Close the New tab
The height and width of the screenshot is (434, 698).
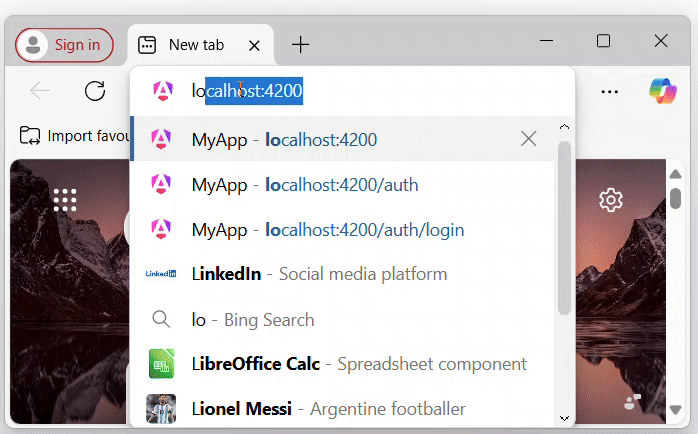pos(254,45)
